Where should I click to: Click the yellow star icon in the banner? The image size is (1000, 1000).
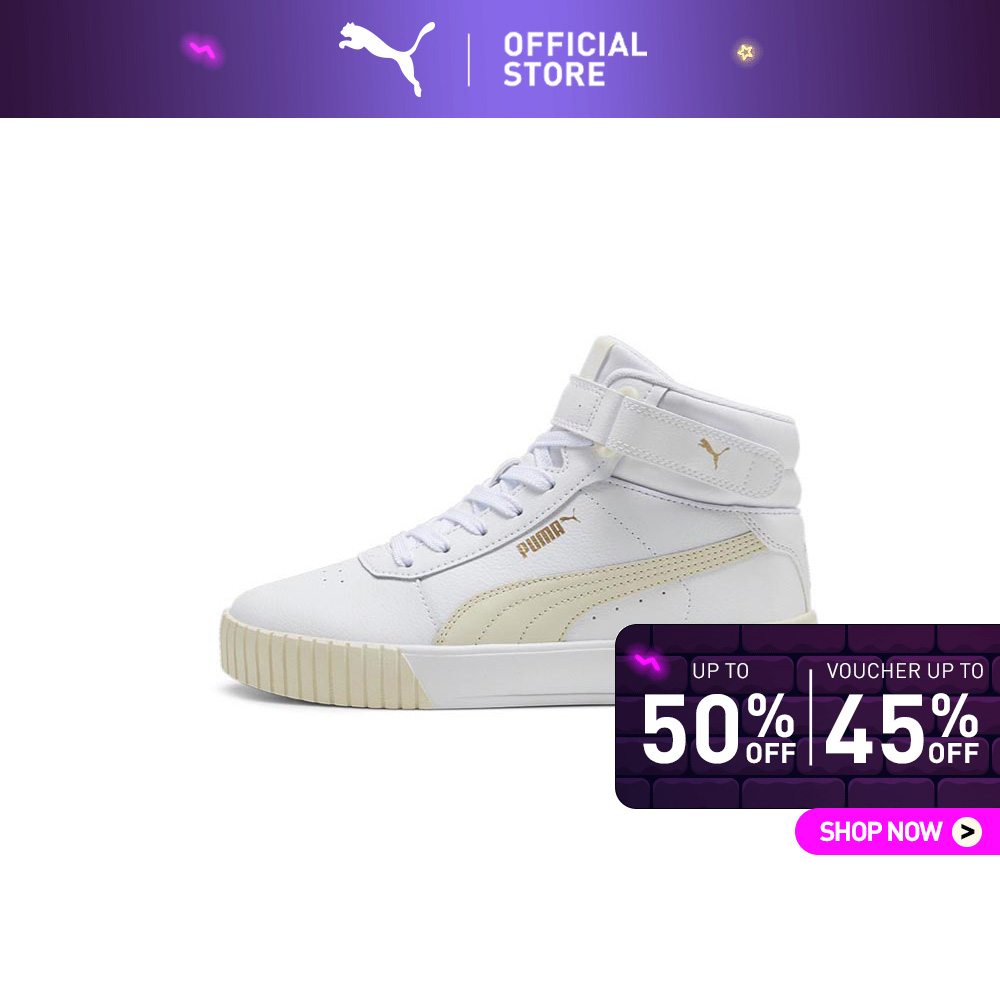click(x=746, y=52)
